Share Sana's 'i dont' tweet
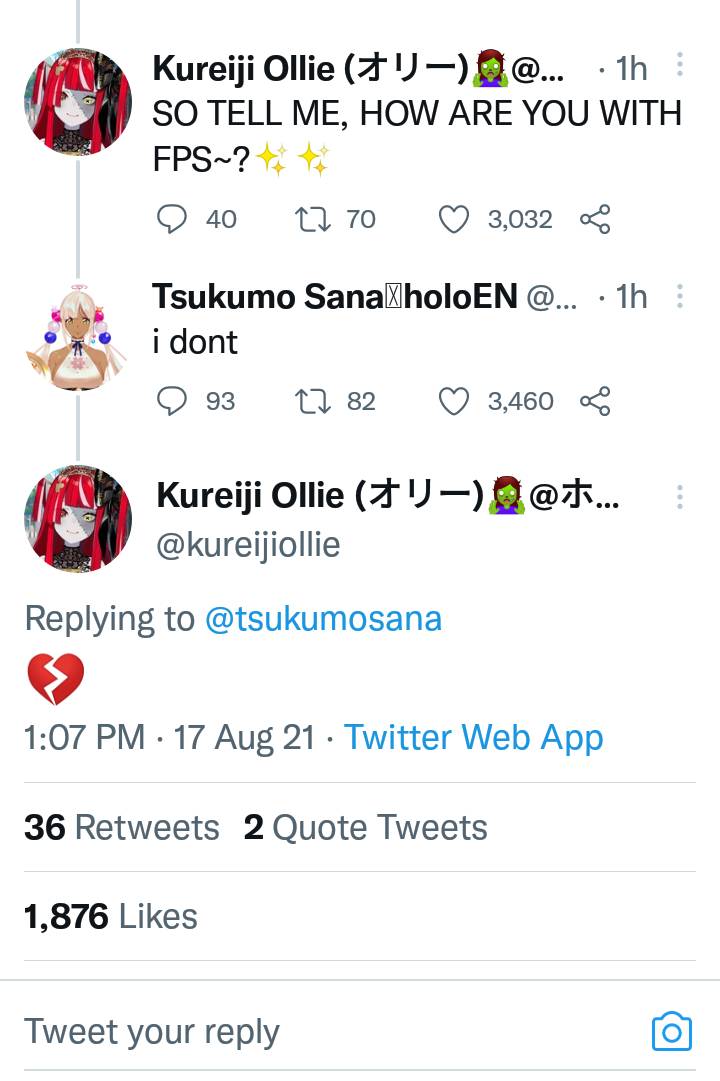The image size is (720, 1081). coord(595,401)
